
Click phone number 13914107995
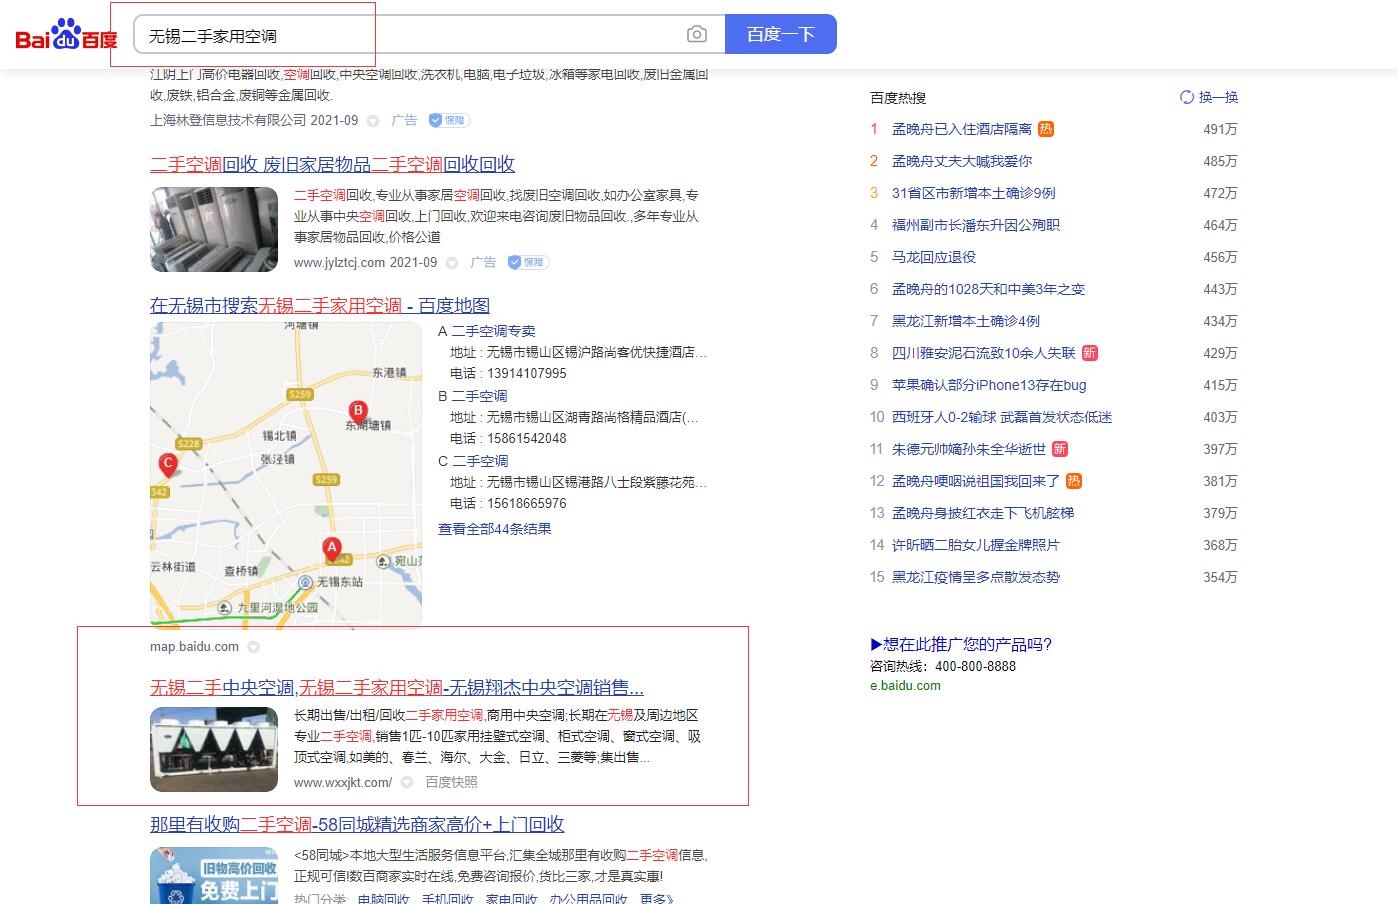(x=526, y=373)
